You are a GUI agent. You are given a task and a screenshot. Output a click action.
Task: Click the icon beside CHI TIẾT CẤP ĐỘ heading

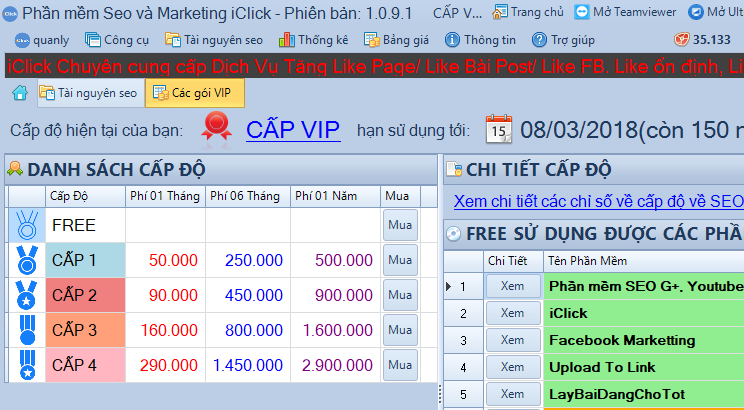point(455,169)
